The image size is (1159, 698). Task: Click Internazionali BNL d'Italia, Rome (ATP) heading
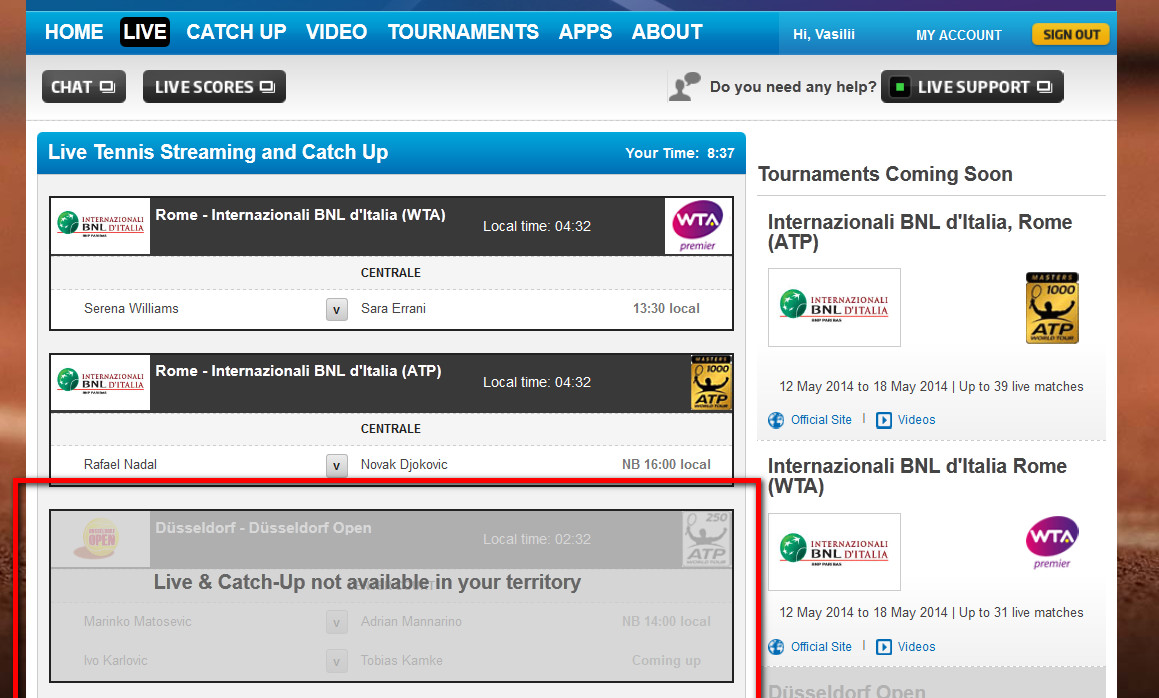920,231
